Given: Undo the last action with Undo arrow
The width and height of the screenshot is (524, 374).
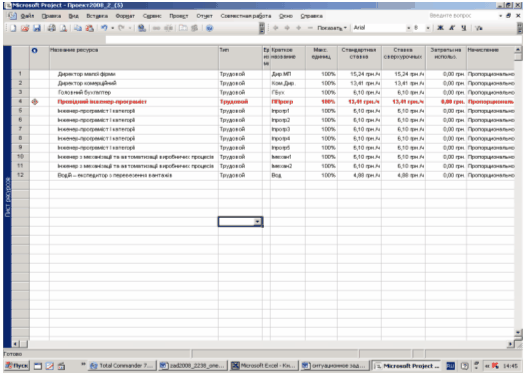Looking at the screenshot, I should click(104, 28).
